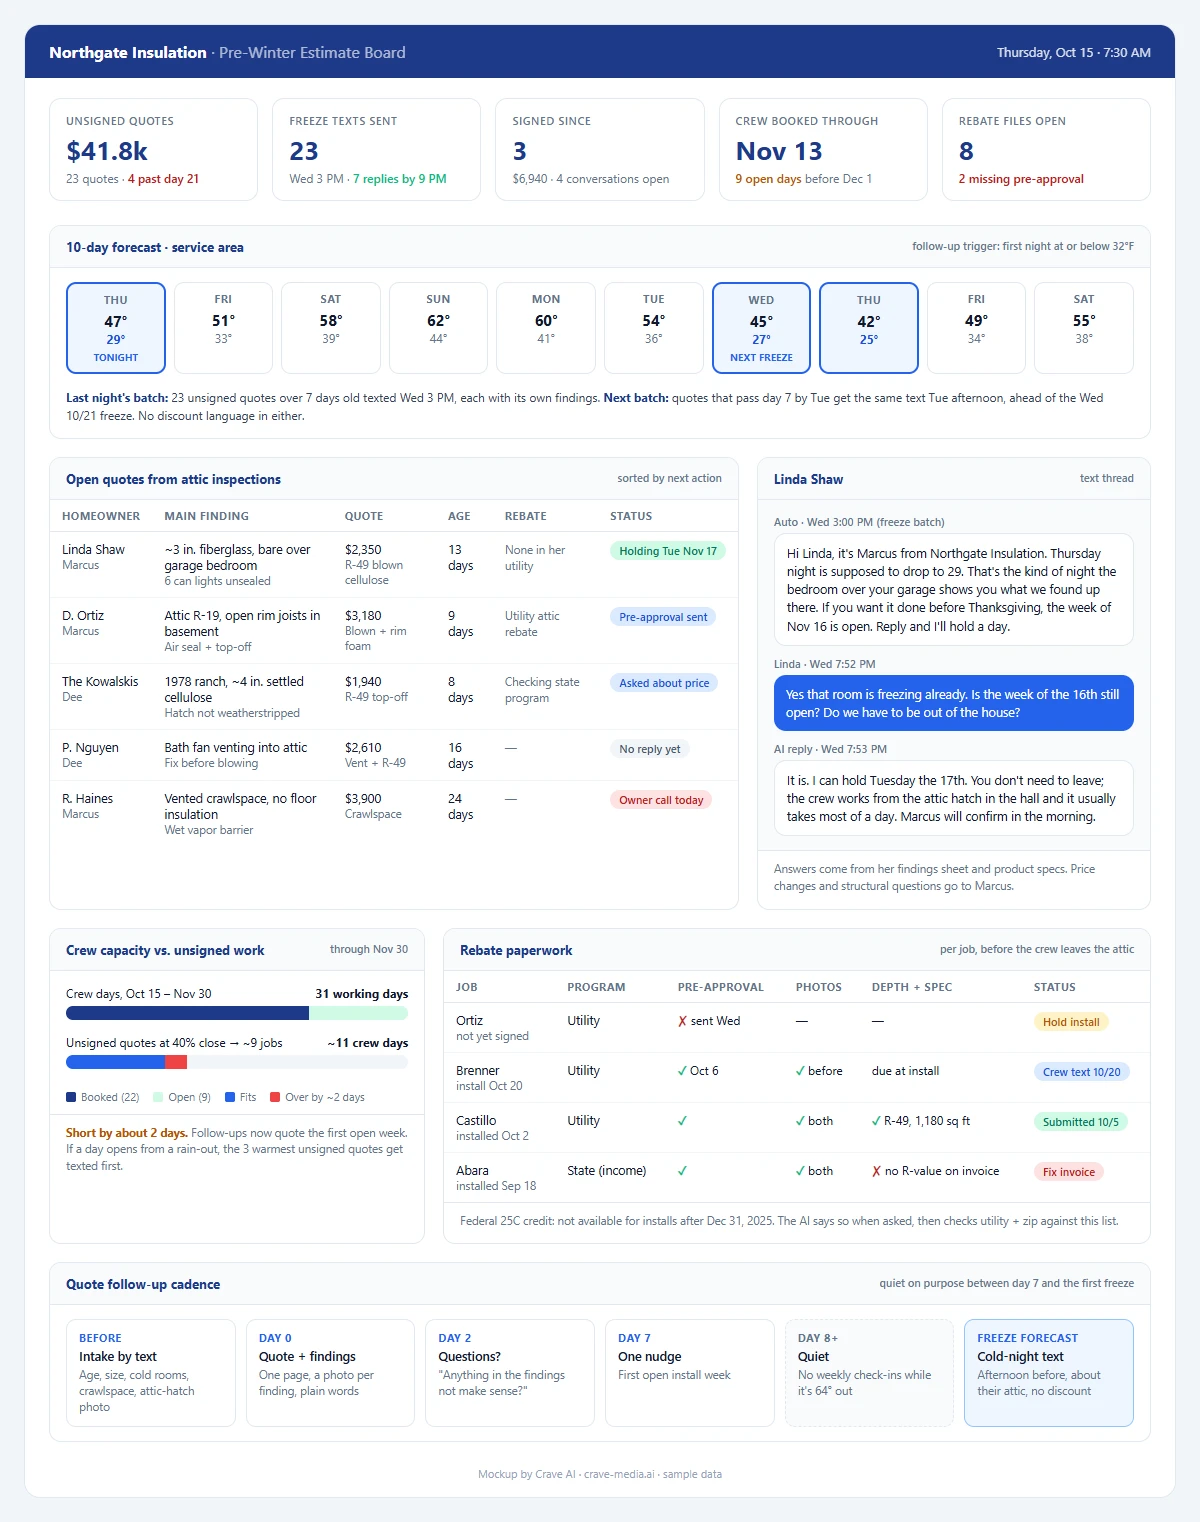Click the REBATE column header

pos(526,516)
